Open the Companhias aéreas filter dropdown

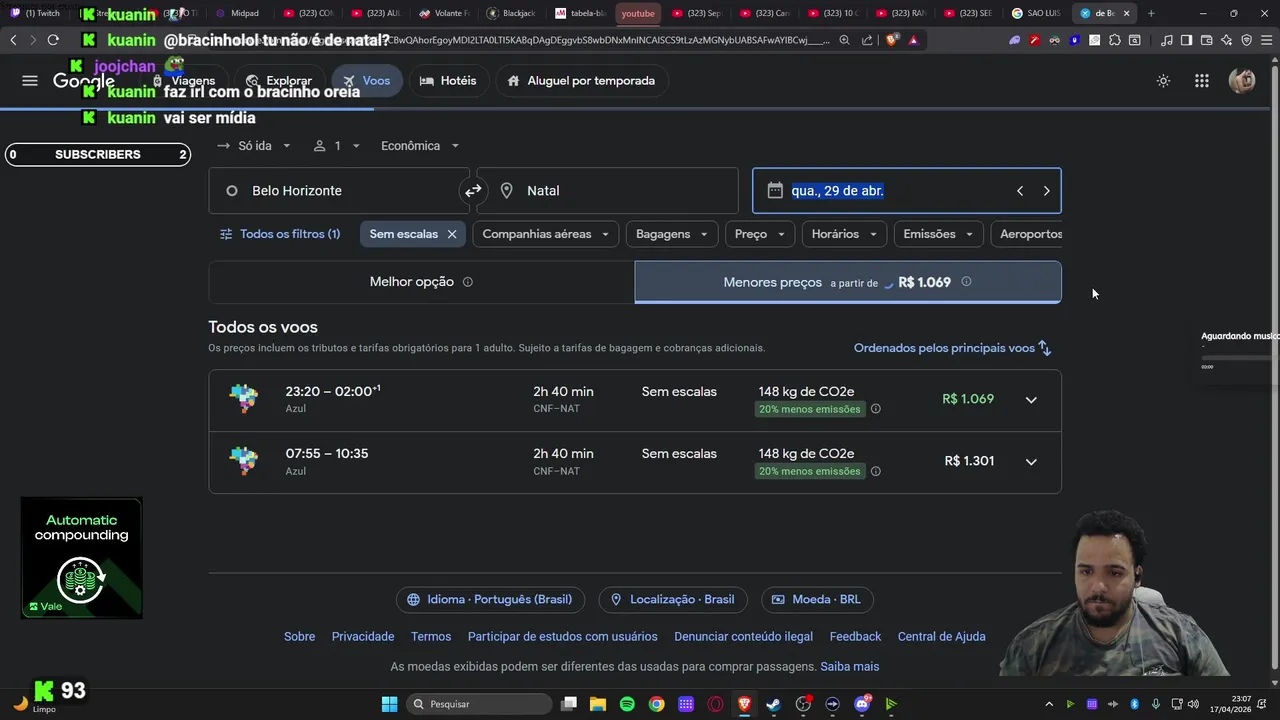coord(546,234)
